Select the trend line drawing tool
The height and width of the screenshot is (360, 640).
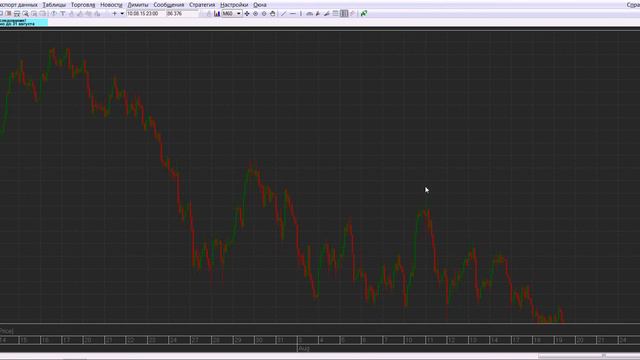[284, 13]
